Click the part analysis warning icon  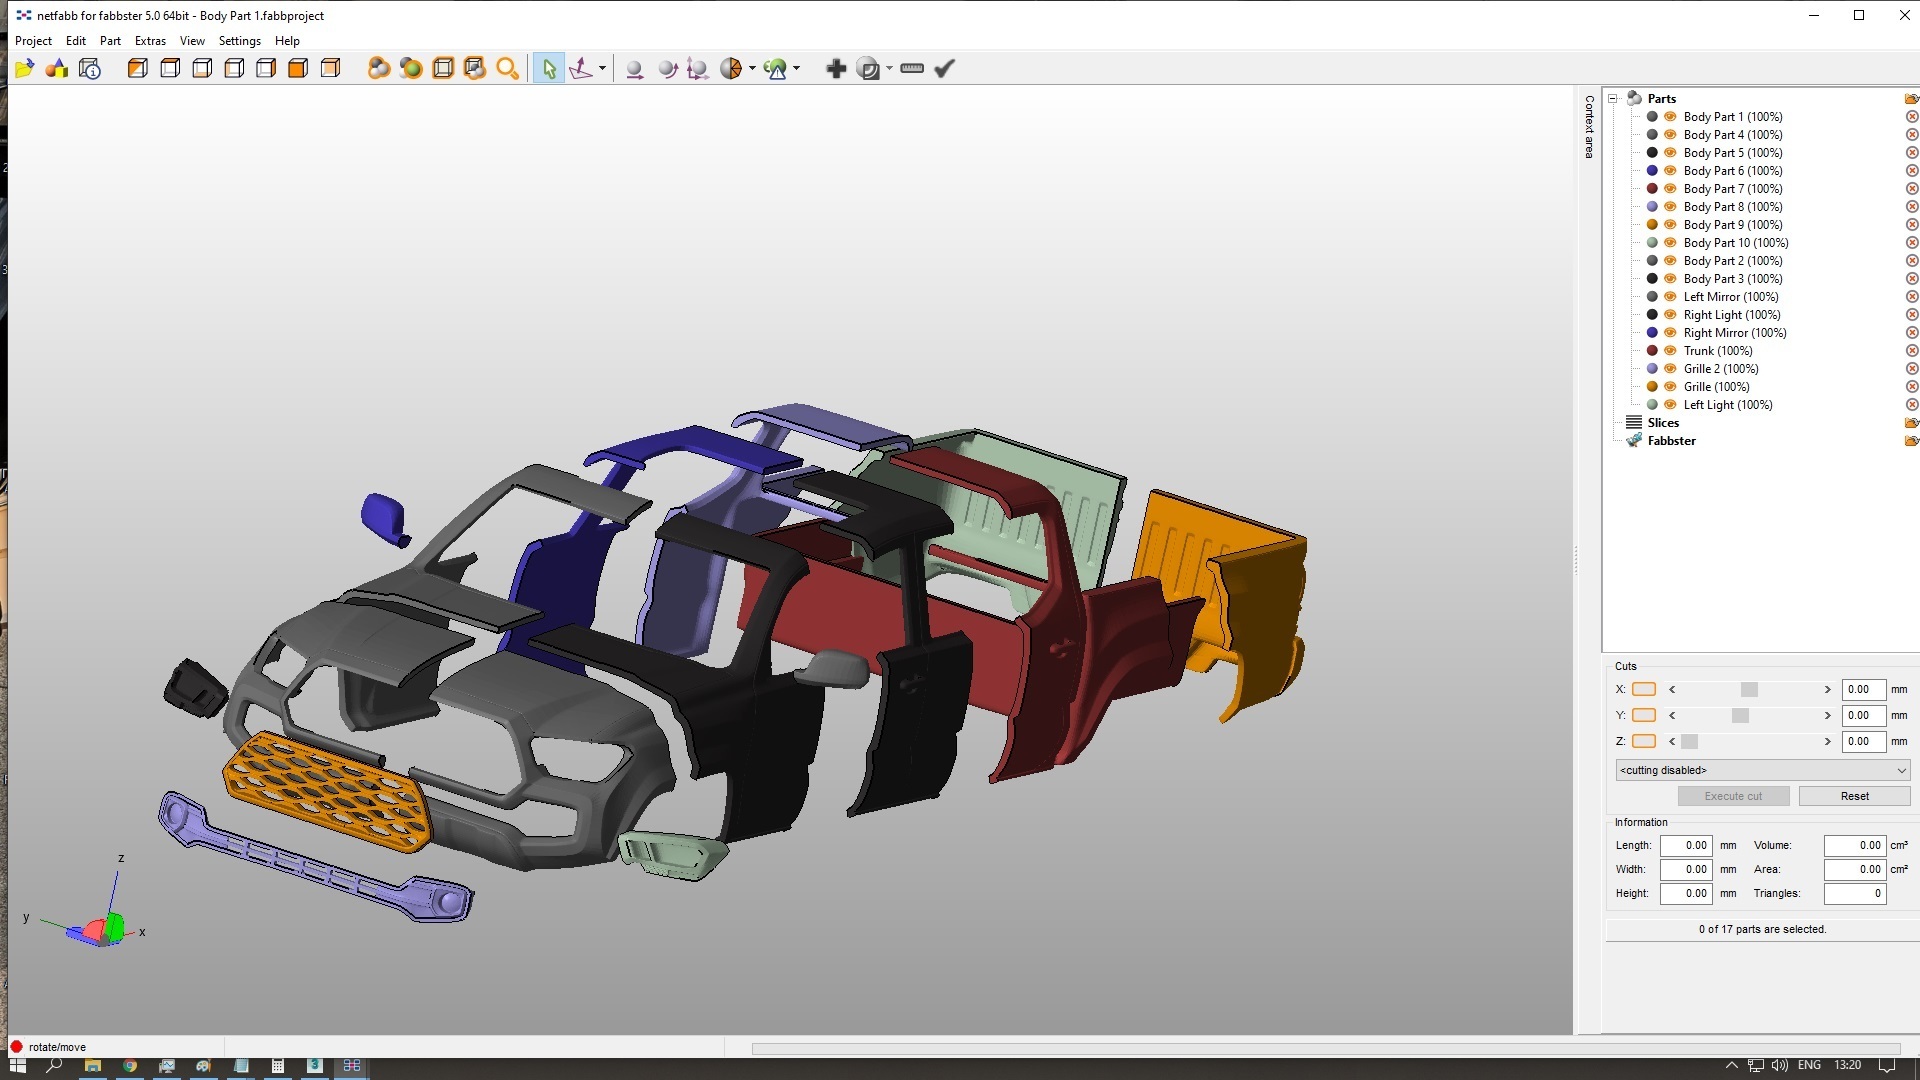pyautogui.click(x=775, y=68)
